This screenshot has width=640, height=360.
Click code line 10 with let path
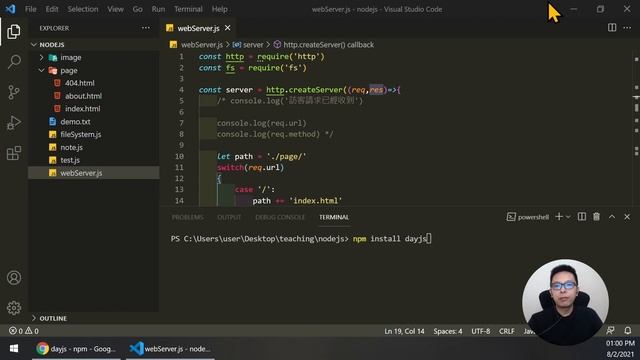point(261,156)
